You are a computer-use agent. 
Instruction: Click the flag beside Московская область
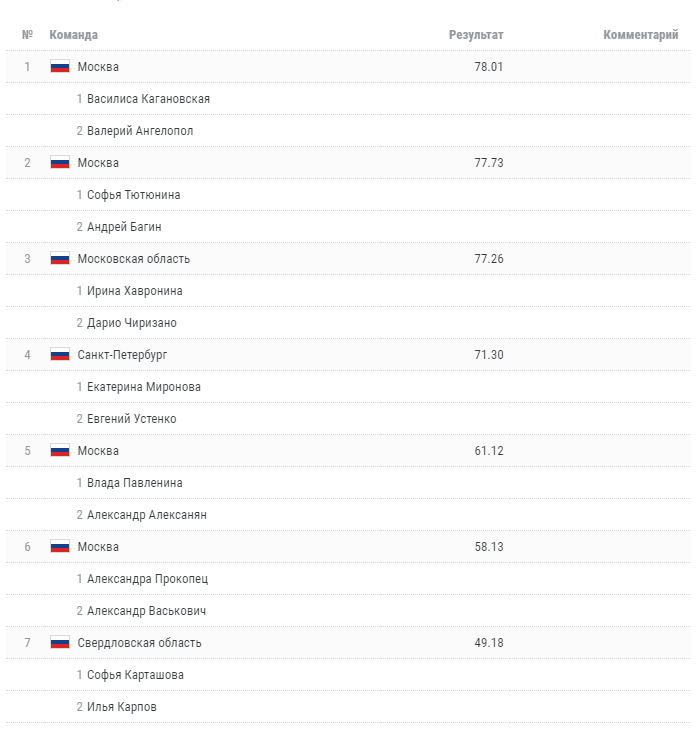point(59,259)
